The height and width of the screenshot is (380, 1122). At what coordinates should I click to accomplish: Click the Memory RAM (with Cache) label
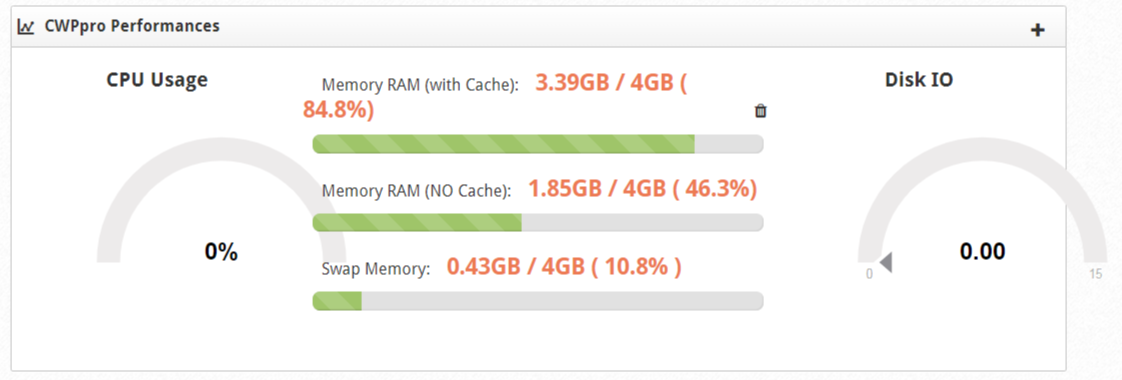click(x=420, y=85)
